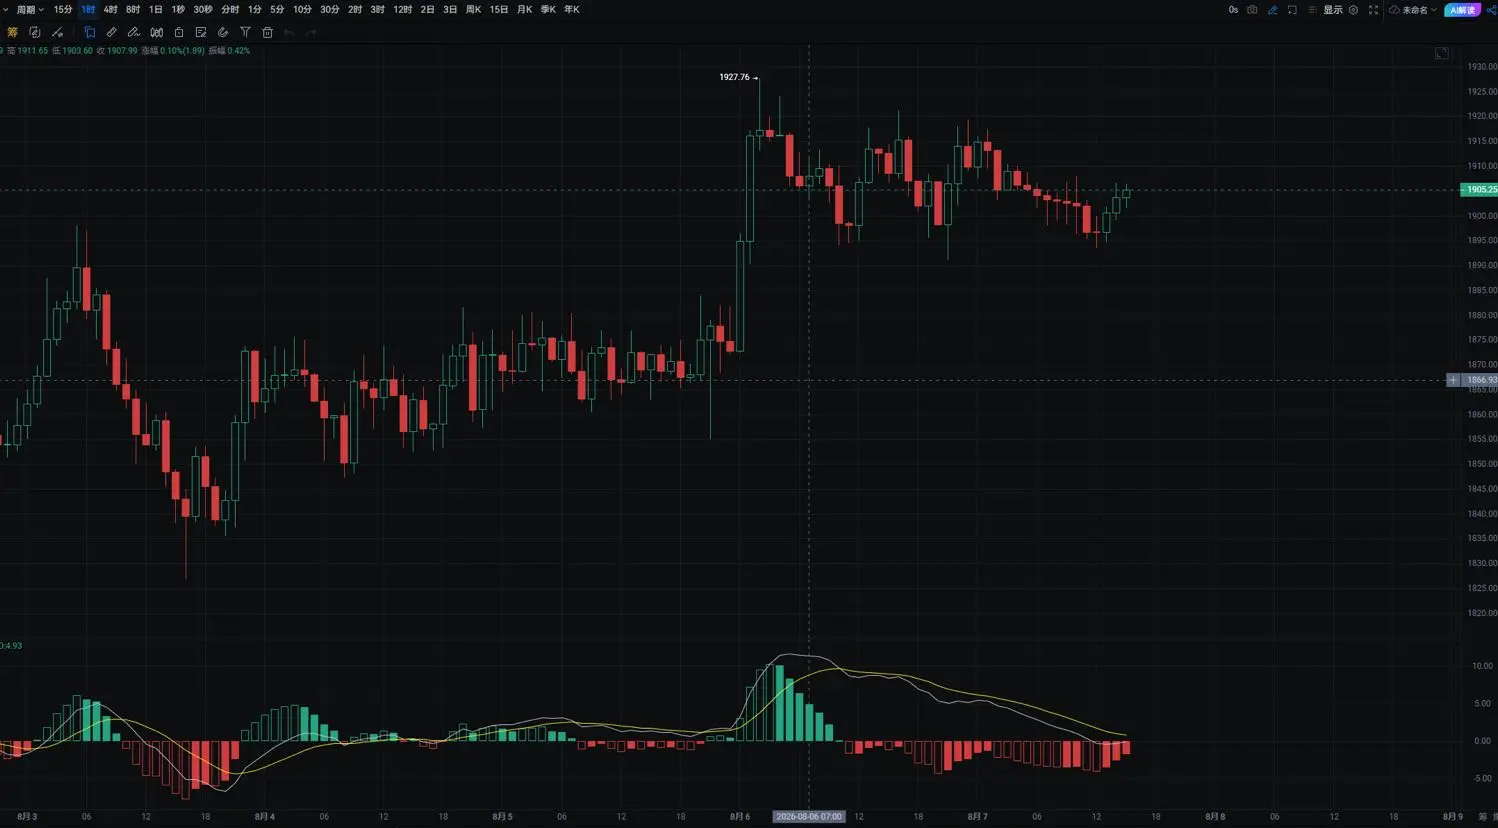Select the 3时 timeframe
The width and height of the screenshot is (1498, 828).
pyautogui.click(x=377, y=10)
